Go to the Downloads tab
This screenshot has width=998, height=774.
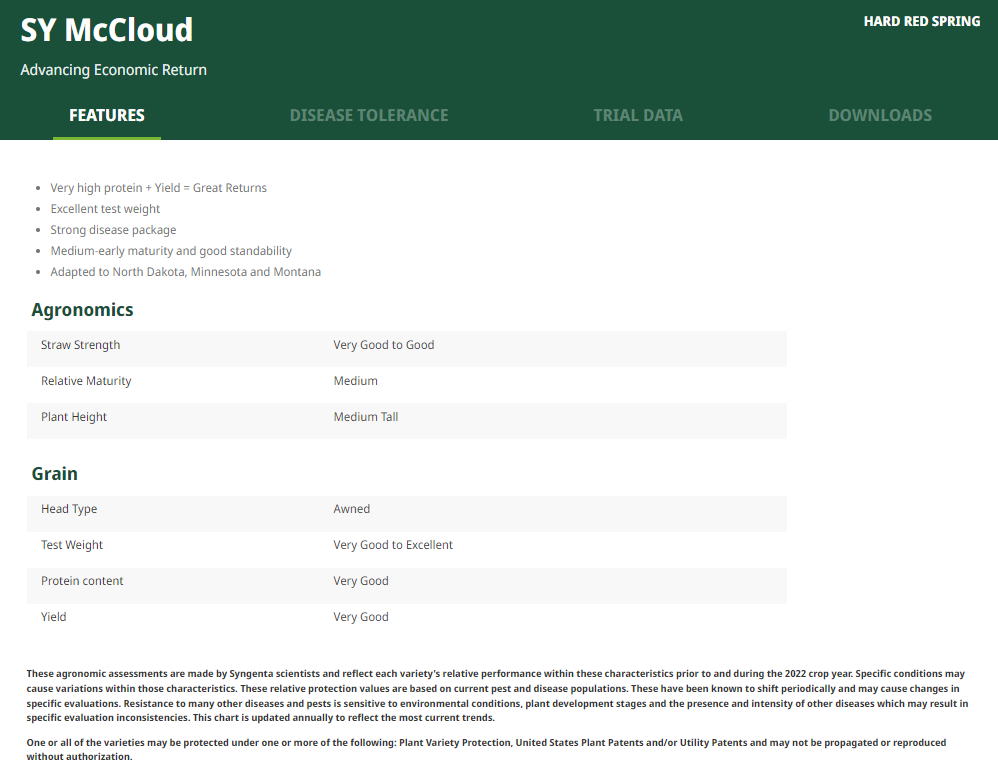[880, 115]
